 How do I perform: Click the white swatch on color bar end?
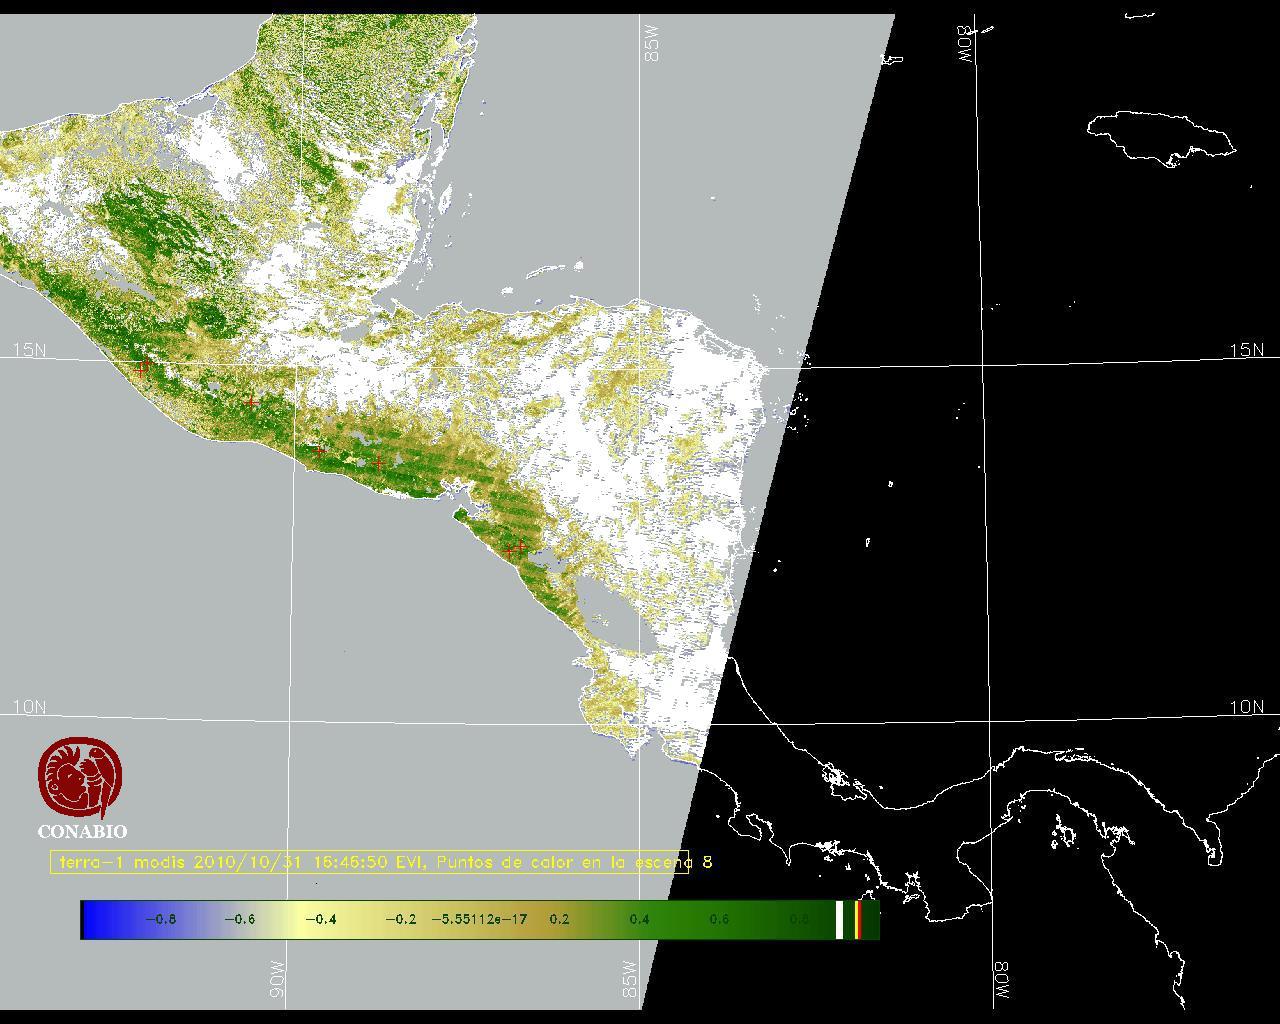click(x=840, y=919)
